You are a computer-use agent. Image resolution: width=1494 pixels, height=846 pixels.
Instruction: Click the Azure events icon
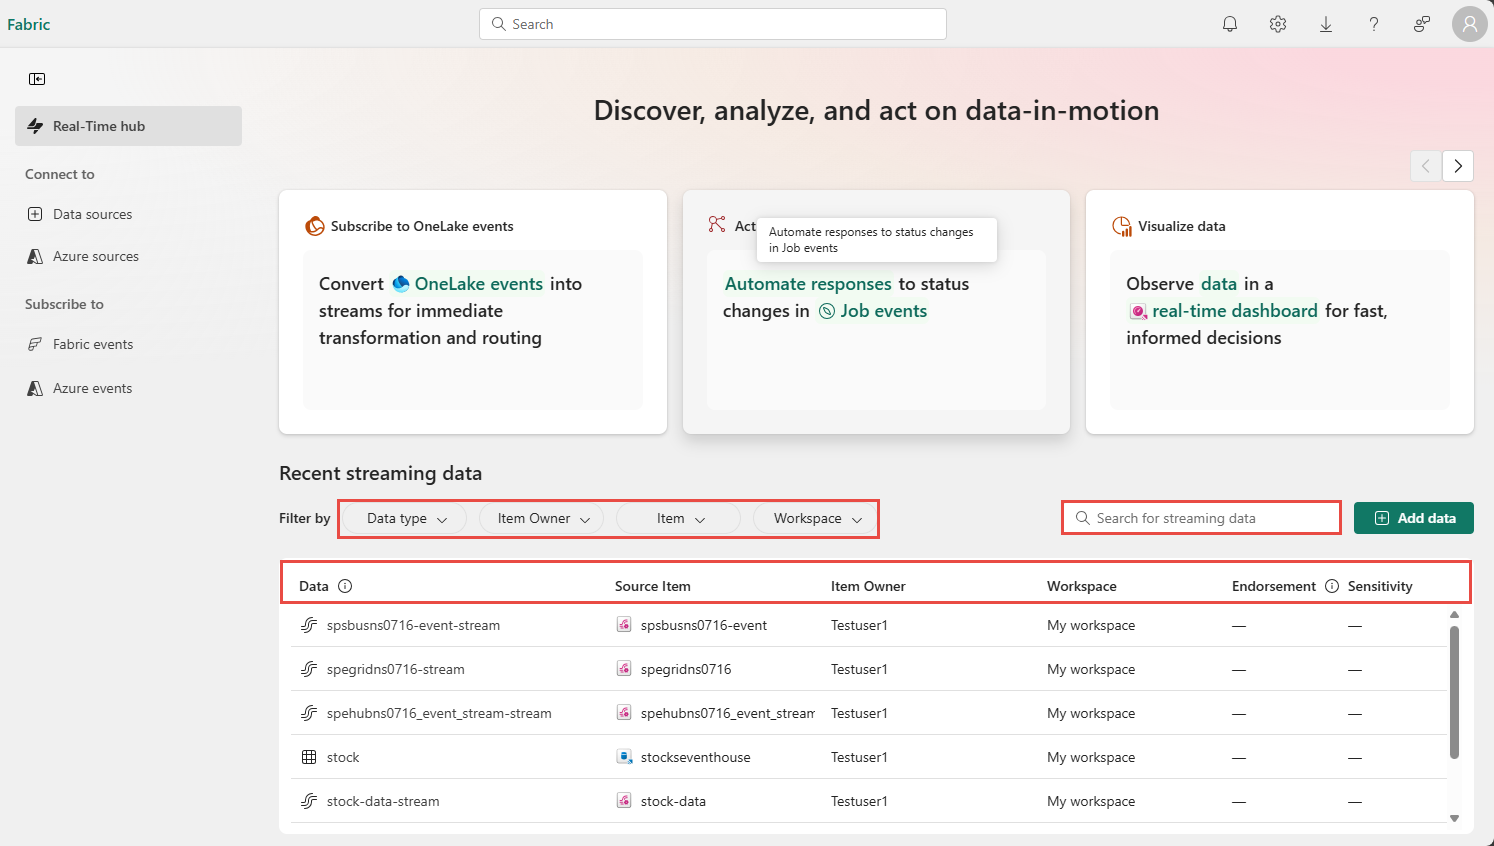(x=35, y=388)
